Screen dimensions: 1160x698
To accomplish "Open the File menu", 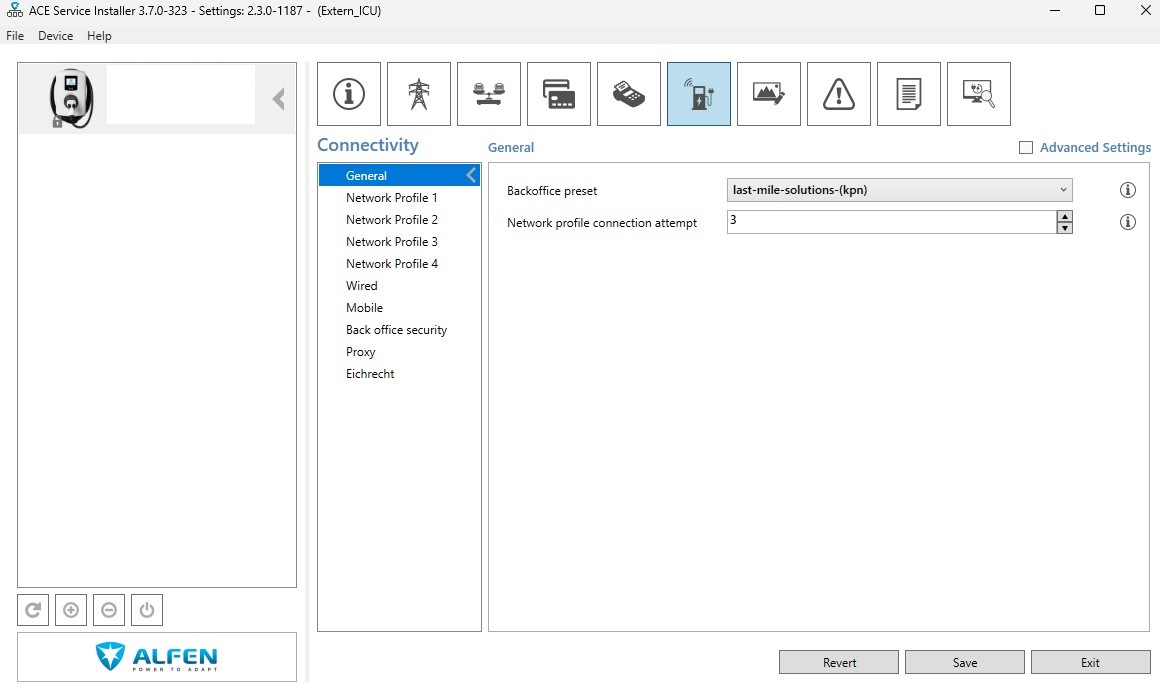I will click(x=15, y=35).
